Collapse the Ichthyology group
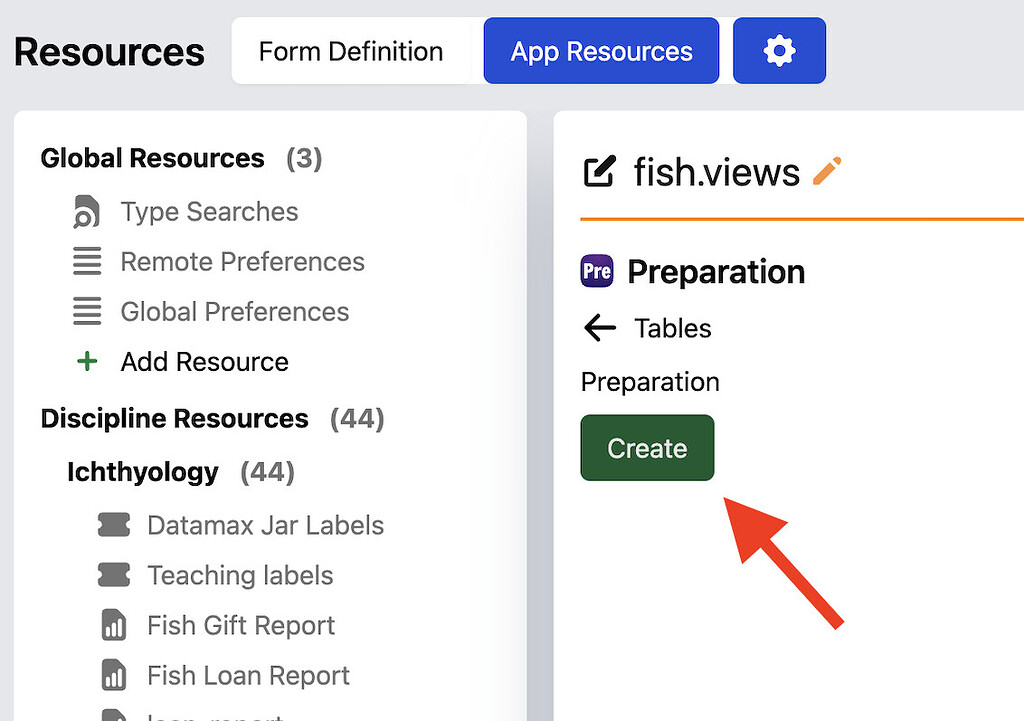The image size is (1024, 721). pyautogui.click(x=143, y=472)
